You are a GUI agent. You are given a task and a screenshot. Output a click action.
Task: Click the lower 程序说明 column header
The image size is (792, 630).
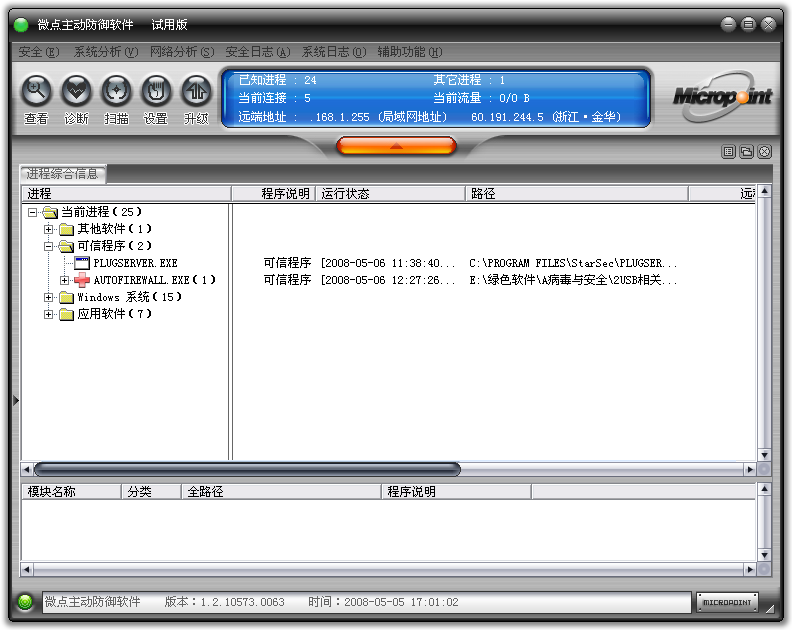pyautogui.click(x=457, y=492)
